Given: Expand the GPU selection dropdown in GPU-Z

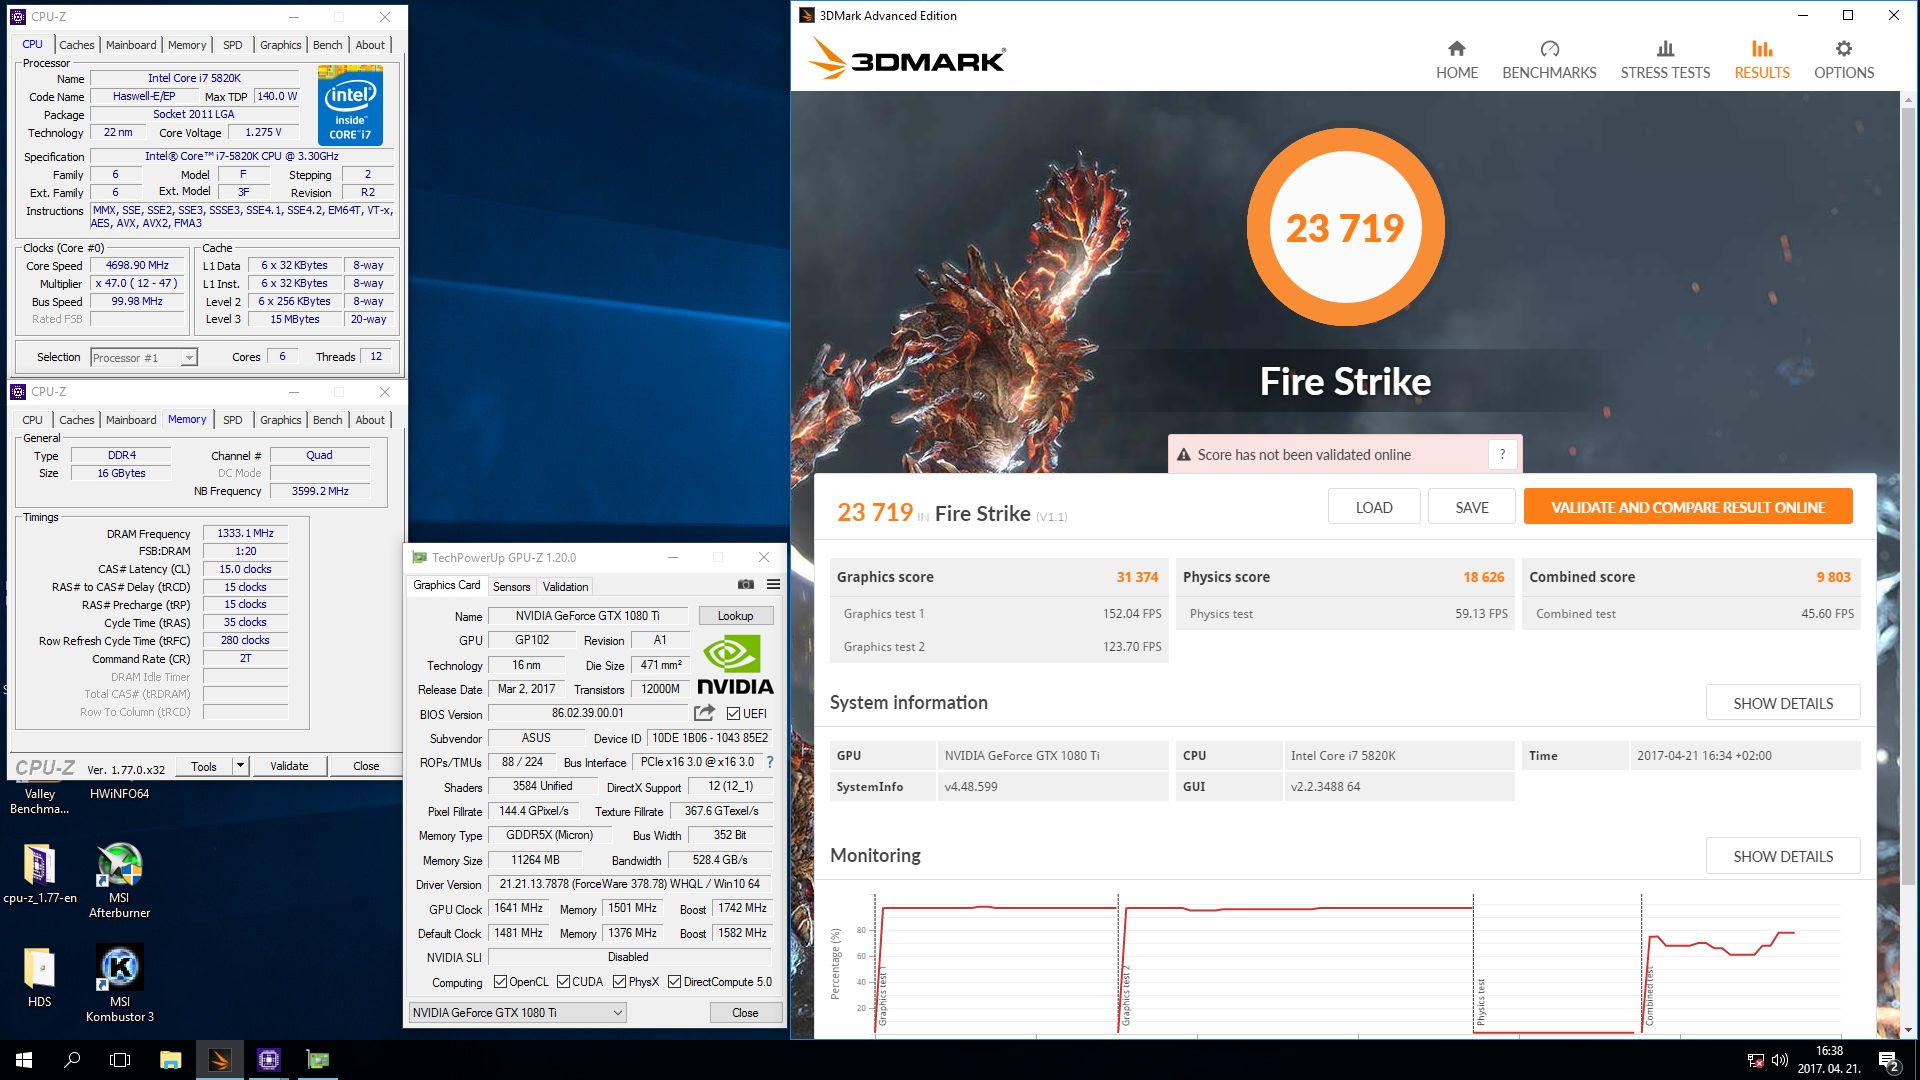Looking at the screenshot, I should 617,1013.
